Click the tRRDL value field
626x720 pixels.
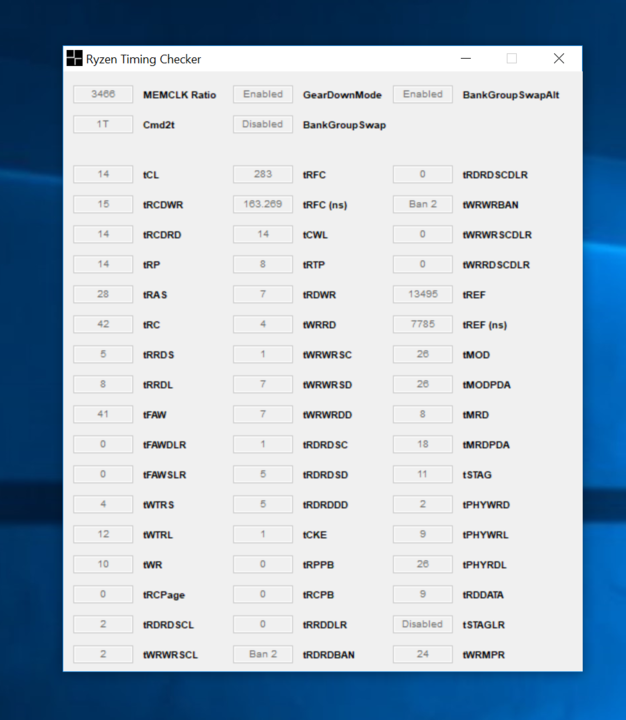coord(103,384)
